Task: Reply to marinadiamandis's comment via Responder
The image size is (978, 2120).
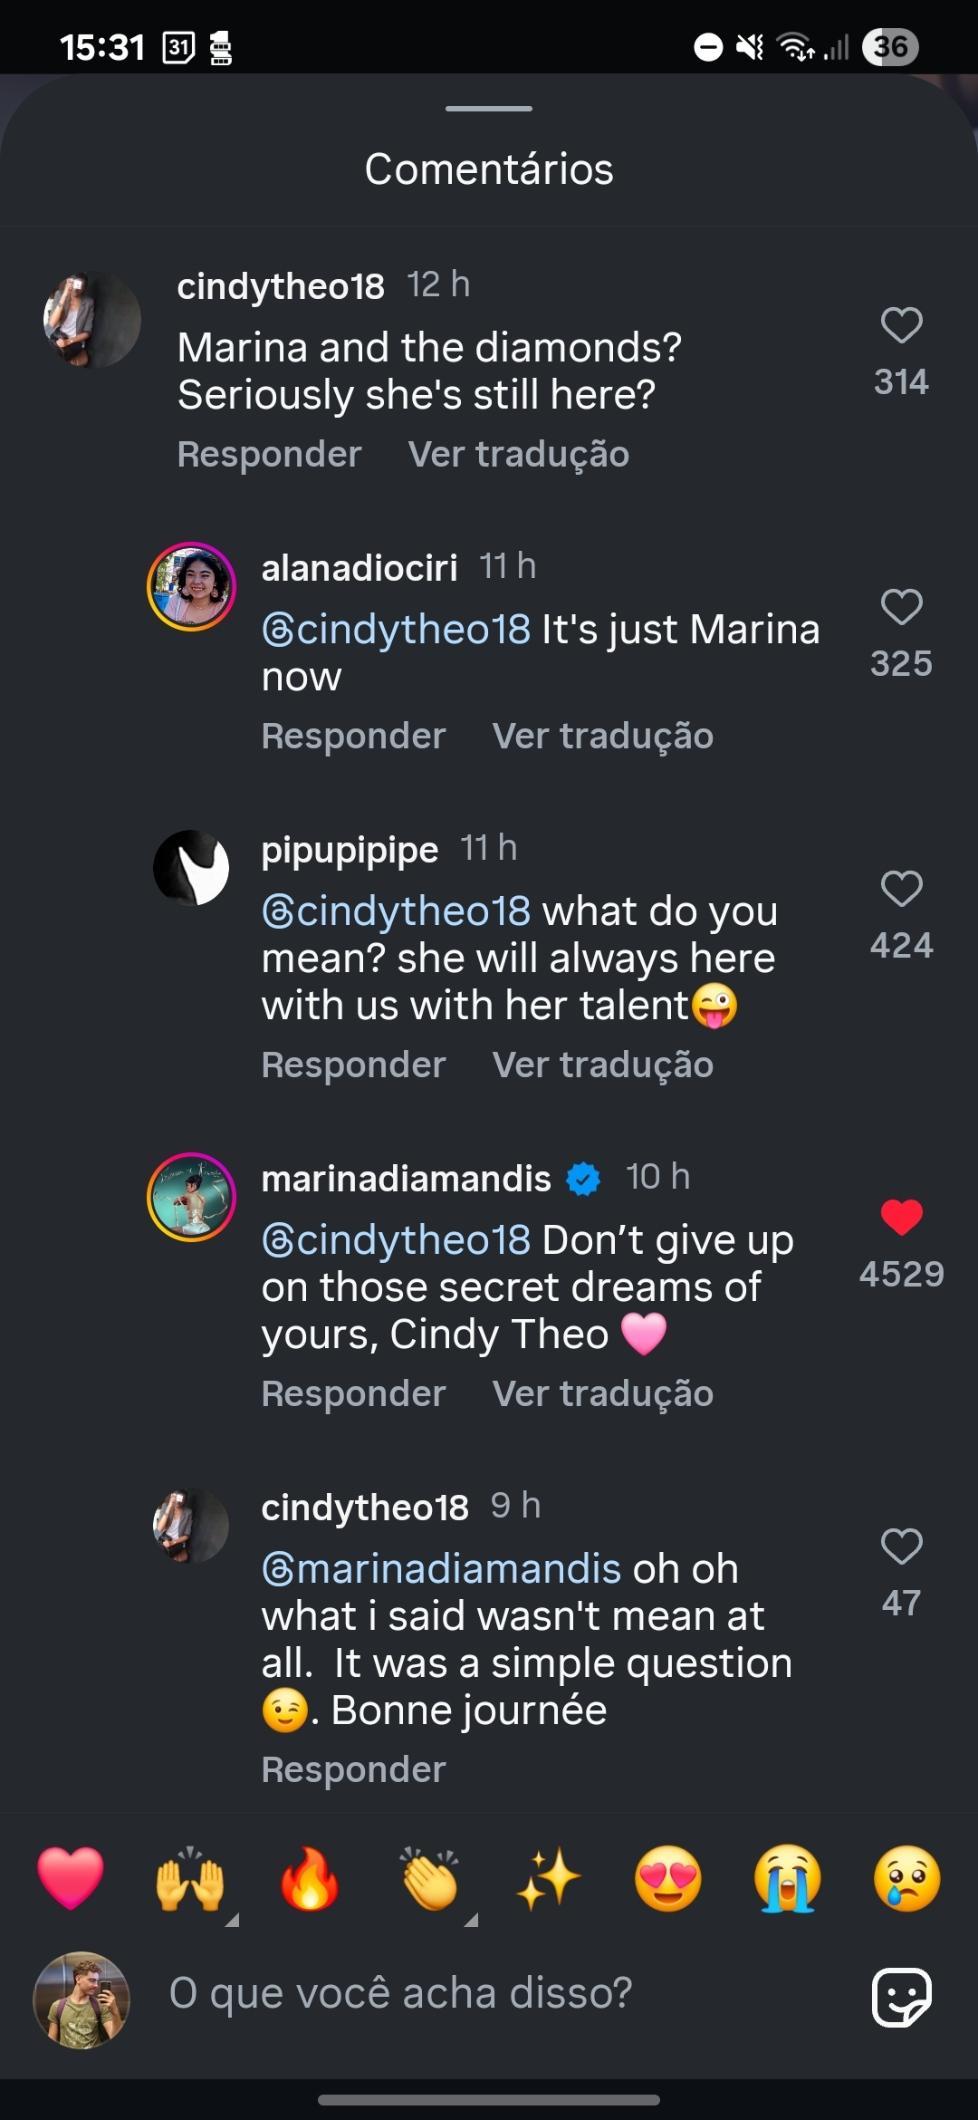Action: tap(353, 1393)
